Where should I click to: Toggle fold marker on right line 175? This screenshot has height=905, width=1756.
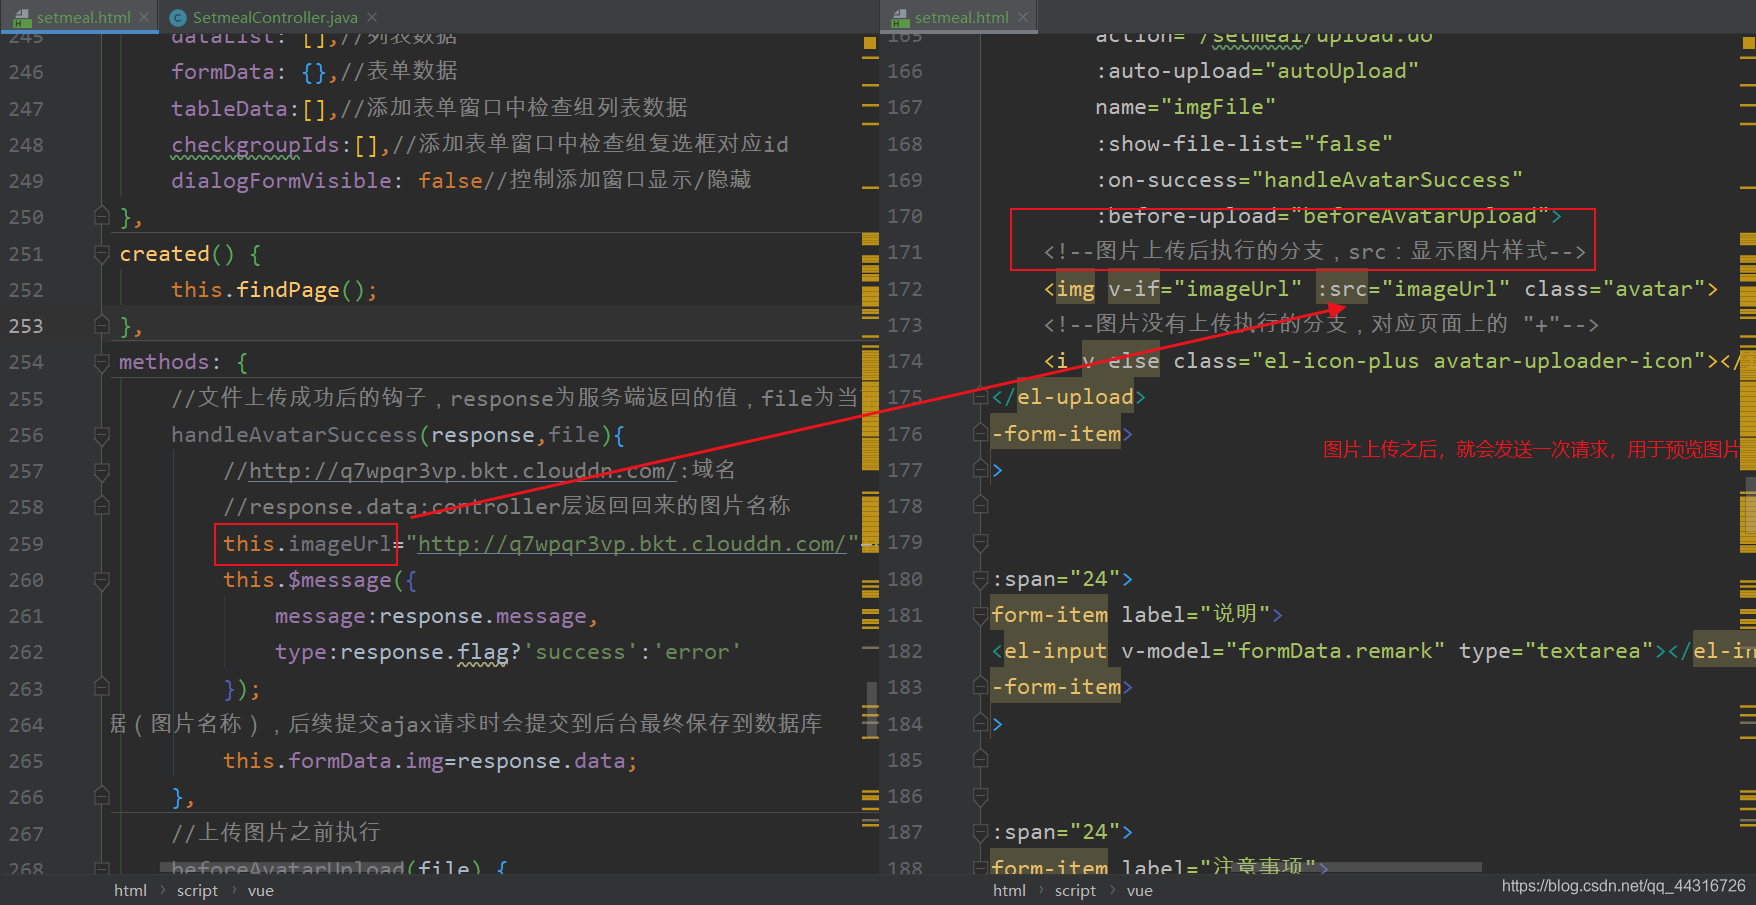[x=980, y=397]
